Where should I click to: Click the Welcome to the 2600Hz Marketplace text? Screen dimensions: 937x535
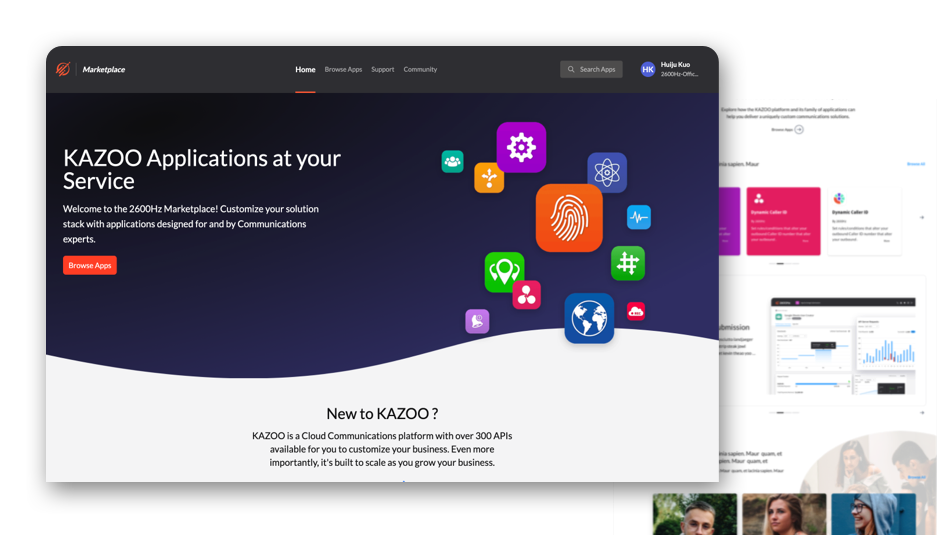(x=191, y=224)
